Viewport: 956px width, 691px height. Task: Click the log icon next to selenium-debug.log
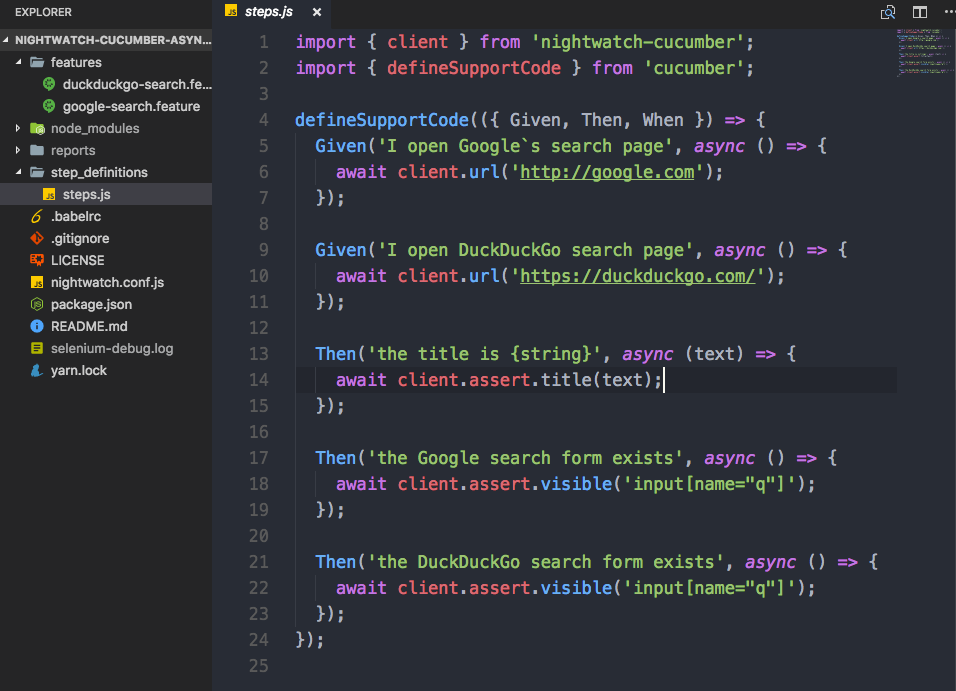coord(37,348)
